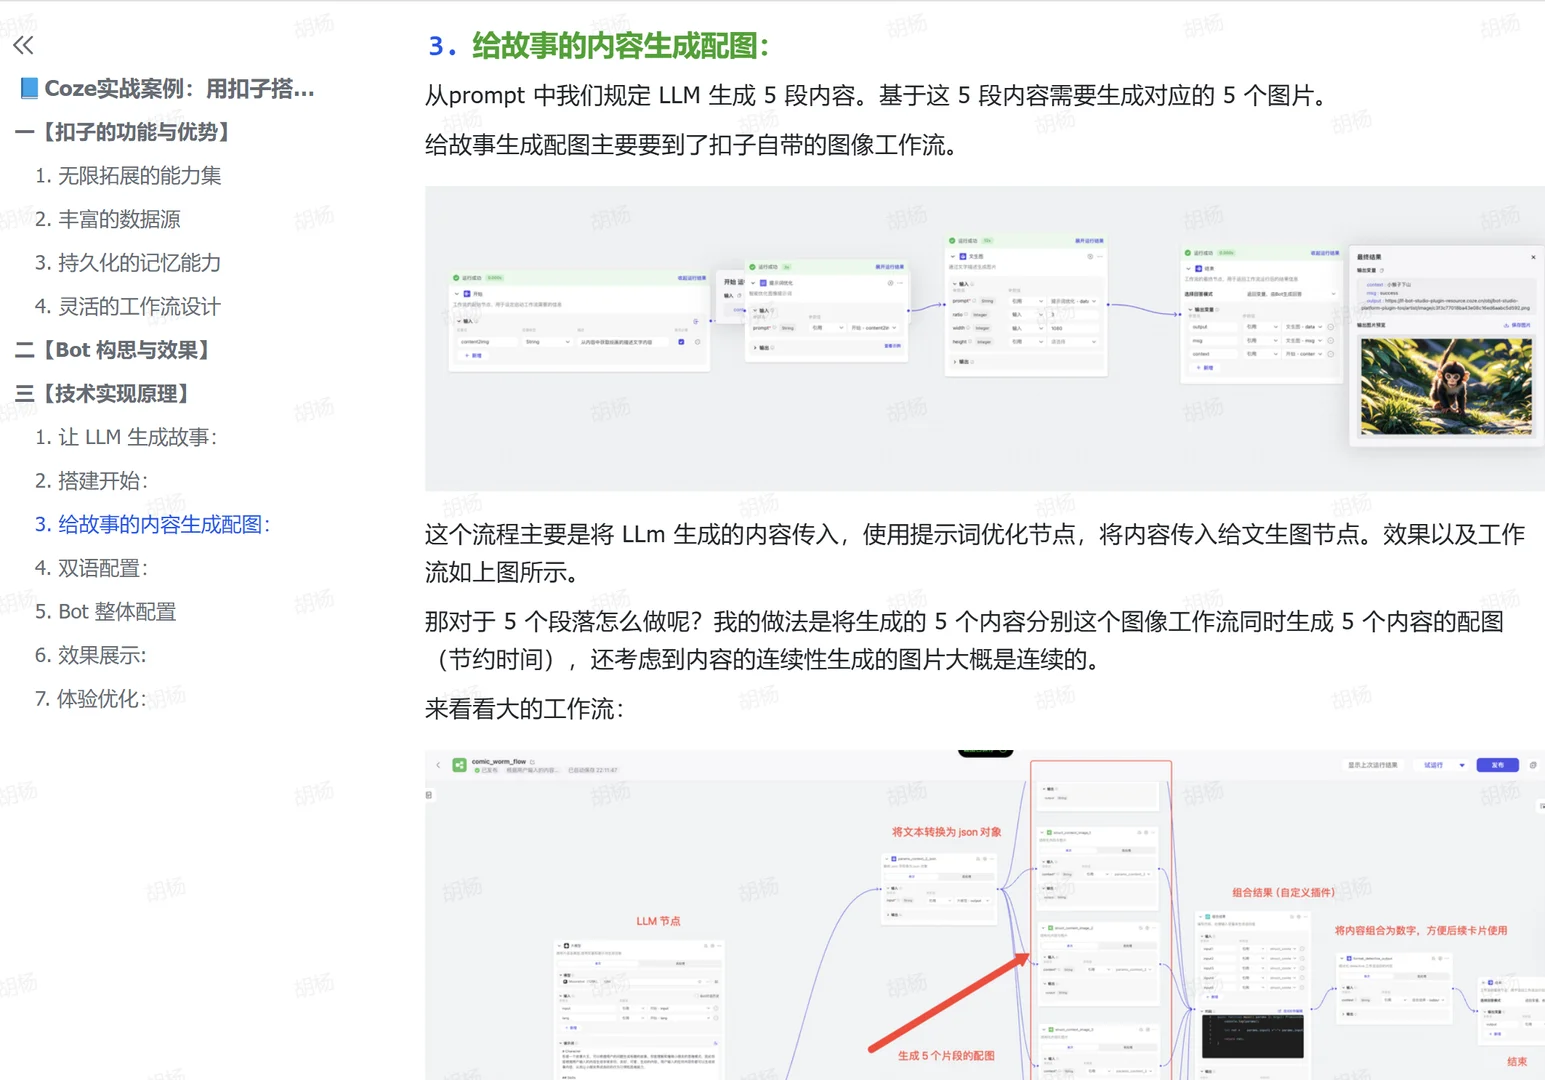This screenshot has width=1545, height=1080.
Task: Go to outline entry "6. 效果展示:"
Action: (x=91, y=655)
